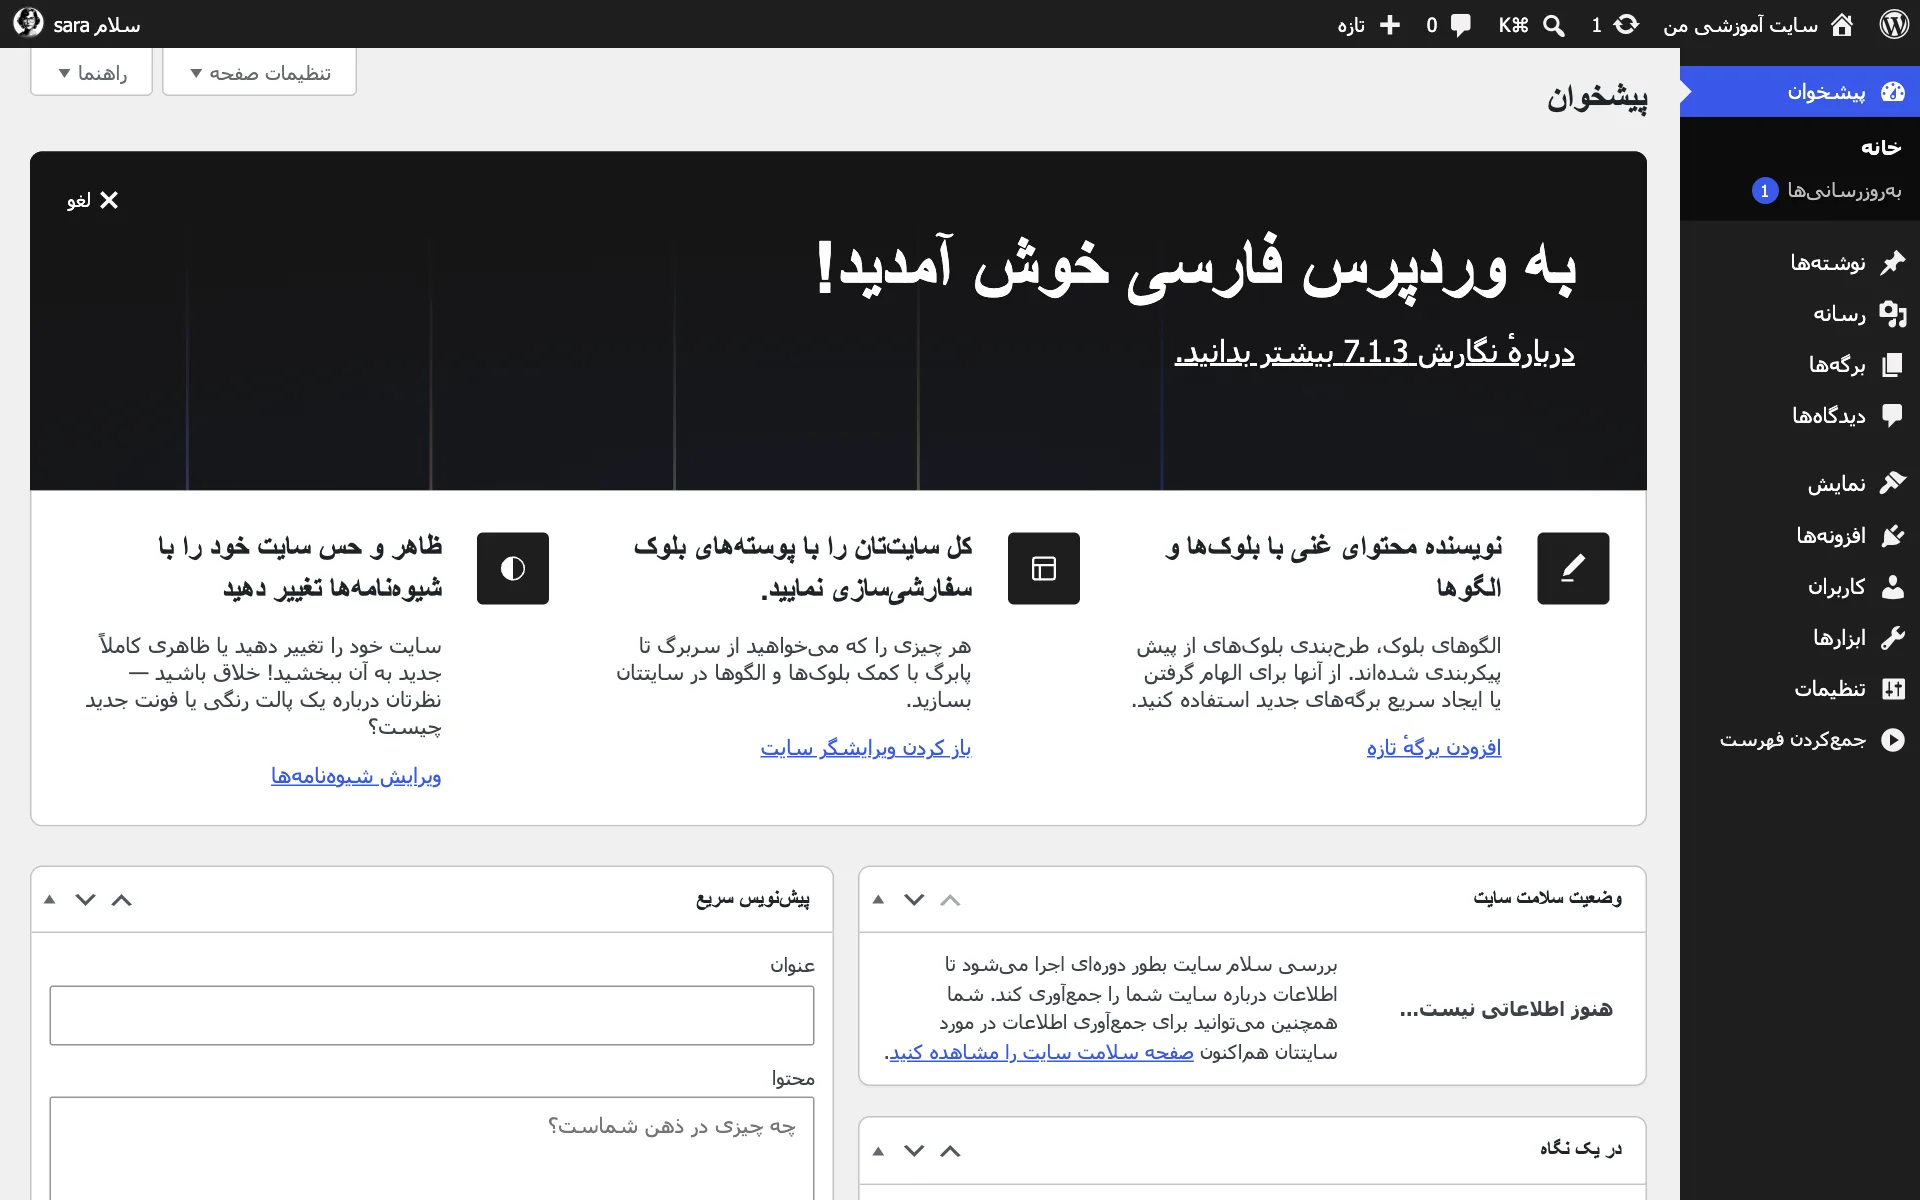Image resolution: width=1920 pixels, height=1200 pixels.
Task: Click the pencil block editor icon
Action: (1573, 568)
